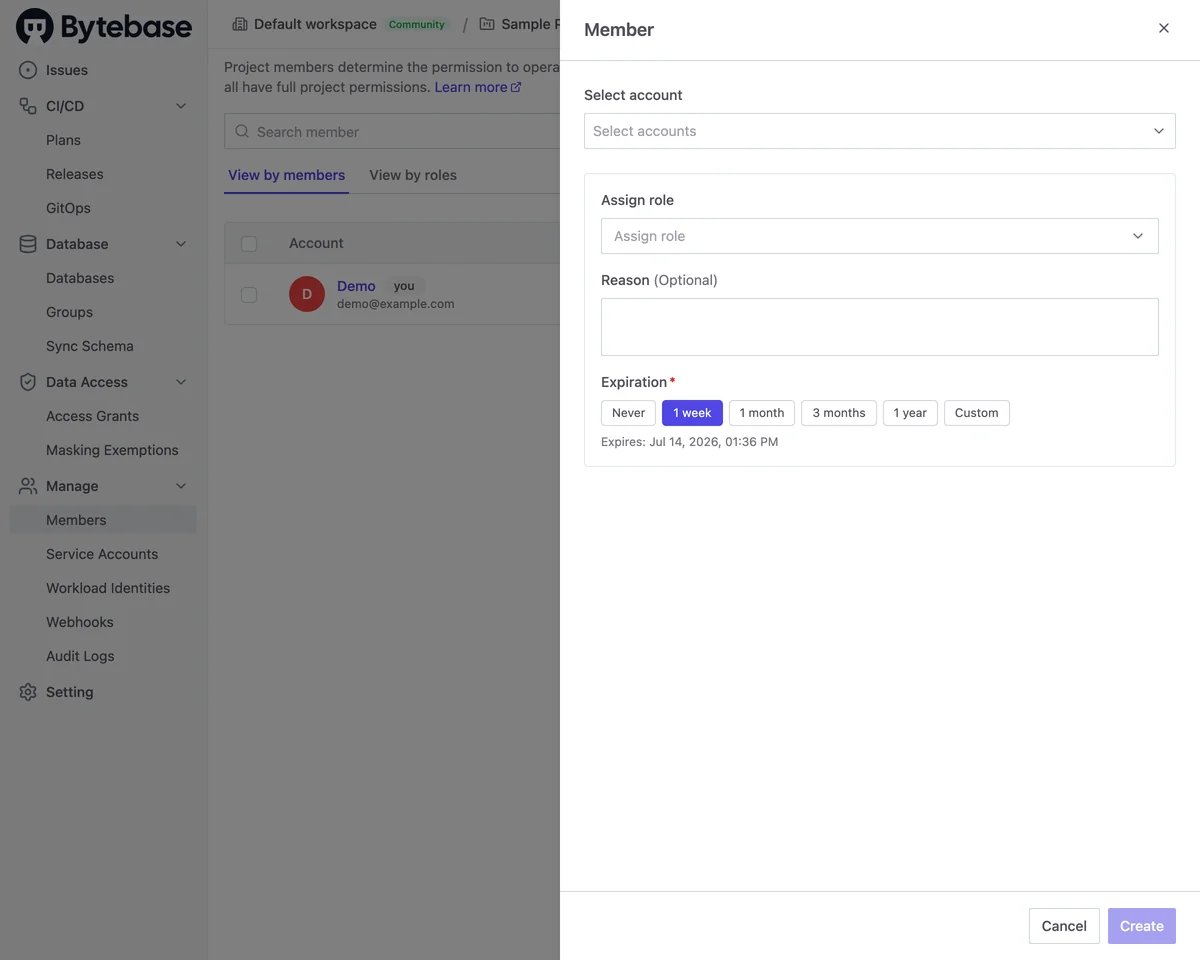Close the Member drawer with X
Viewport: 1200px width, 960px height.
(1164, 28)
